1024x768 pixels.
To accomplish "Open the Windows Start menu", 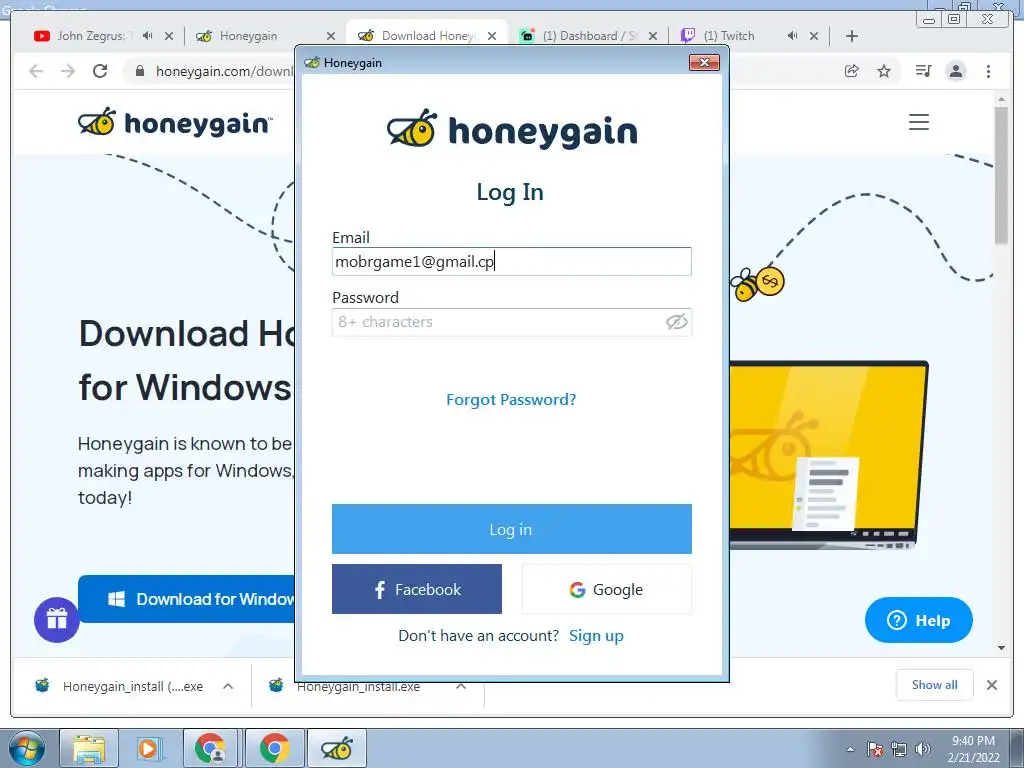I will tap(26, 748).
